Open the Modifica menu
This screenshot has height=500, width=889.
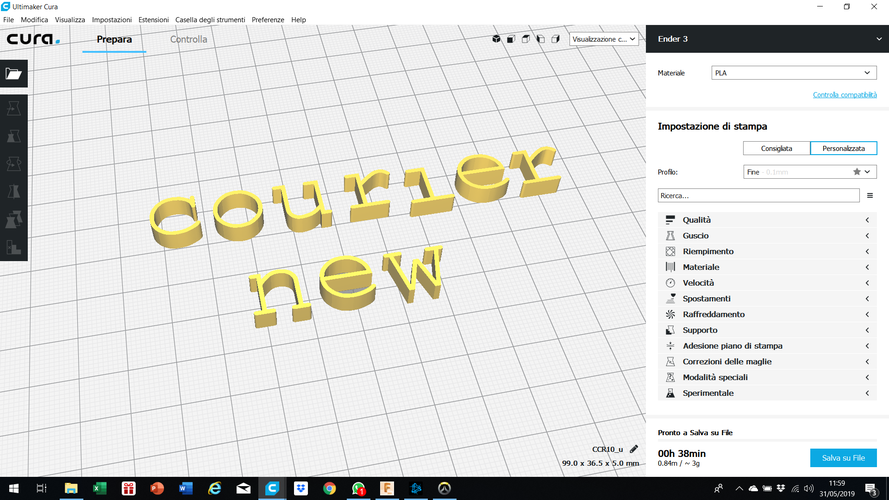click(x=34, y=19)
